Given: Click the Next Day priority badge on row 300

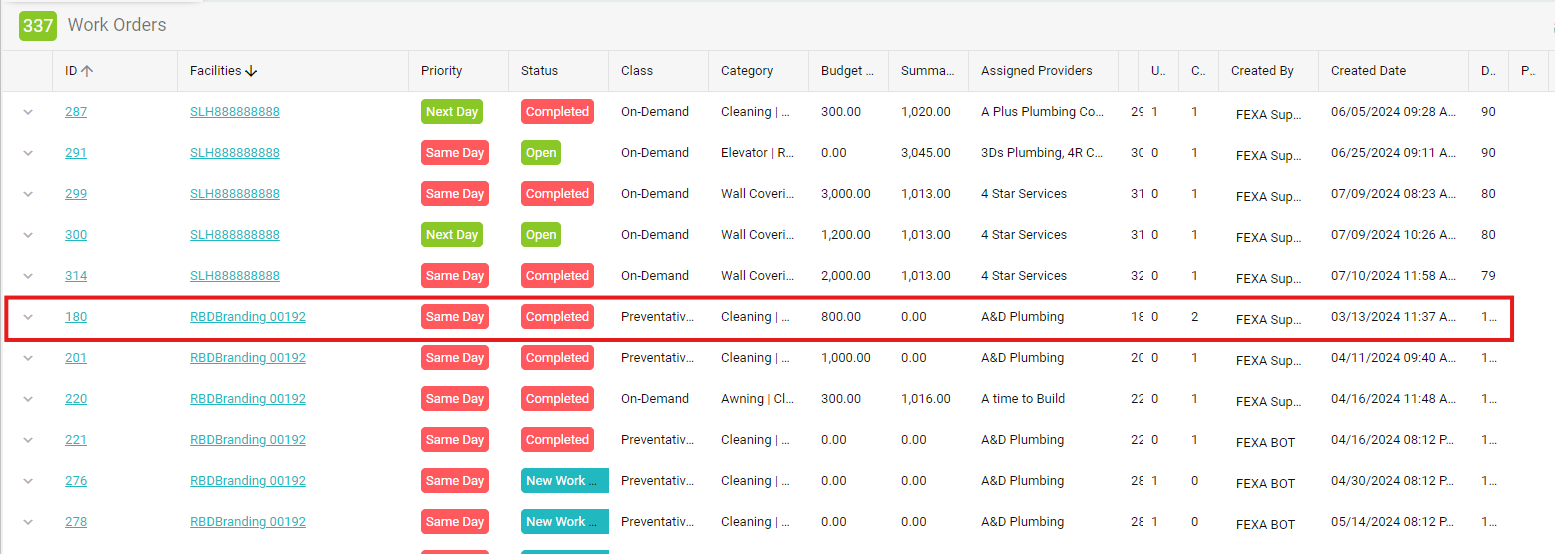Looking at the screenshot, I should point(452,235).
